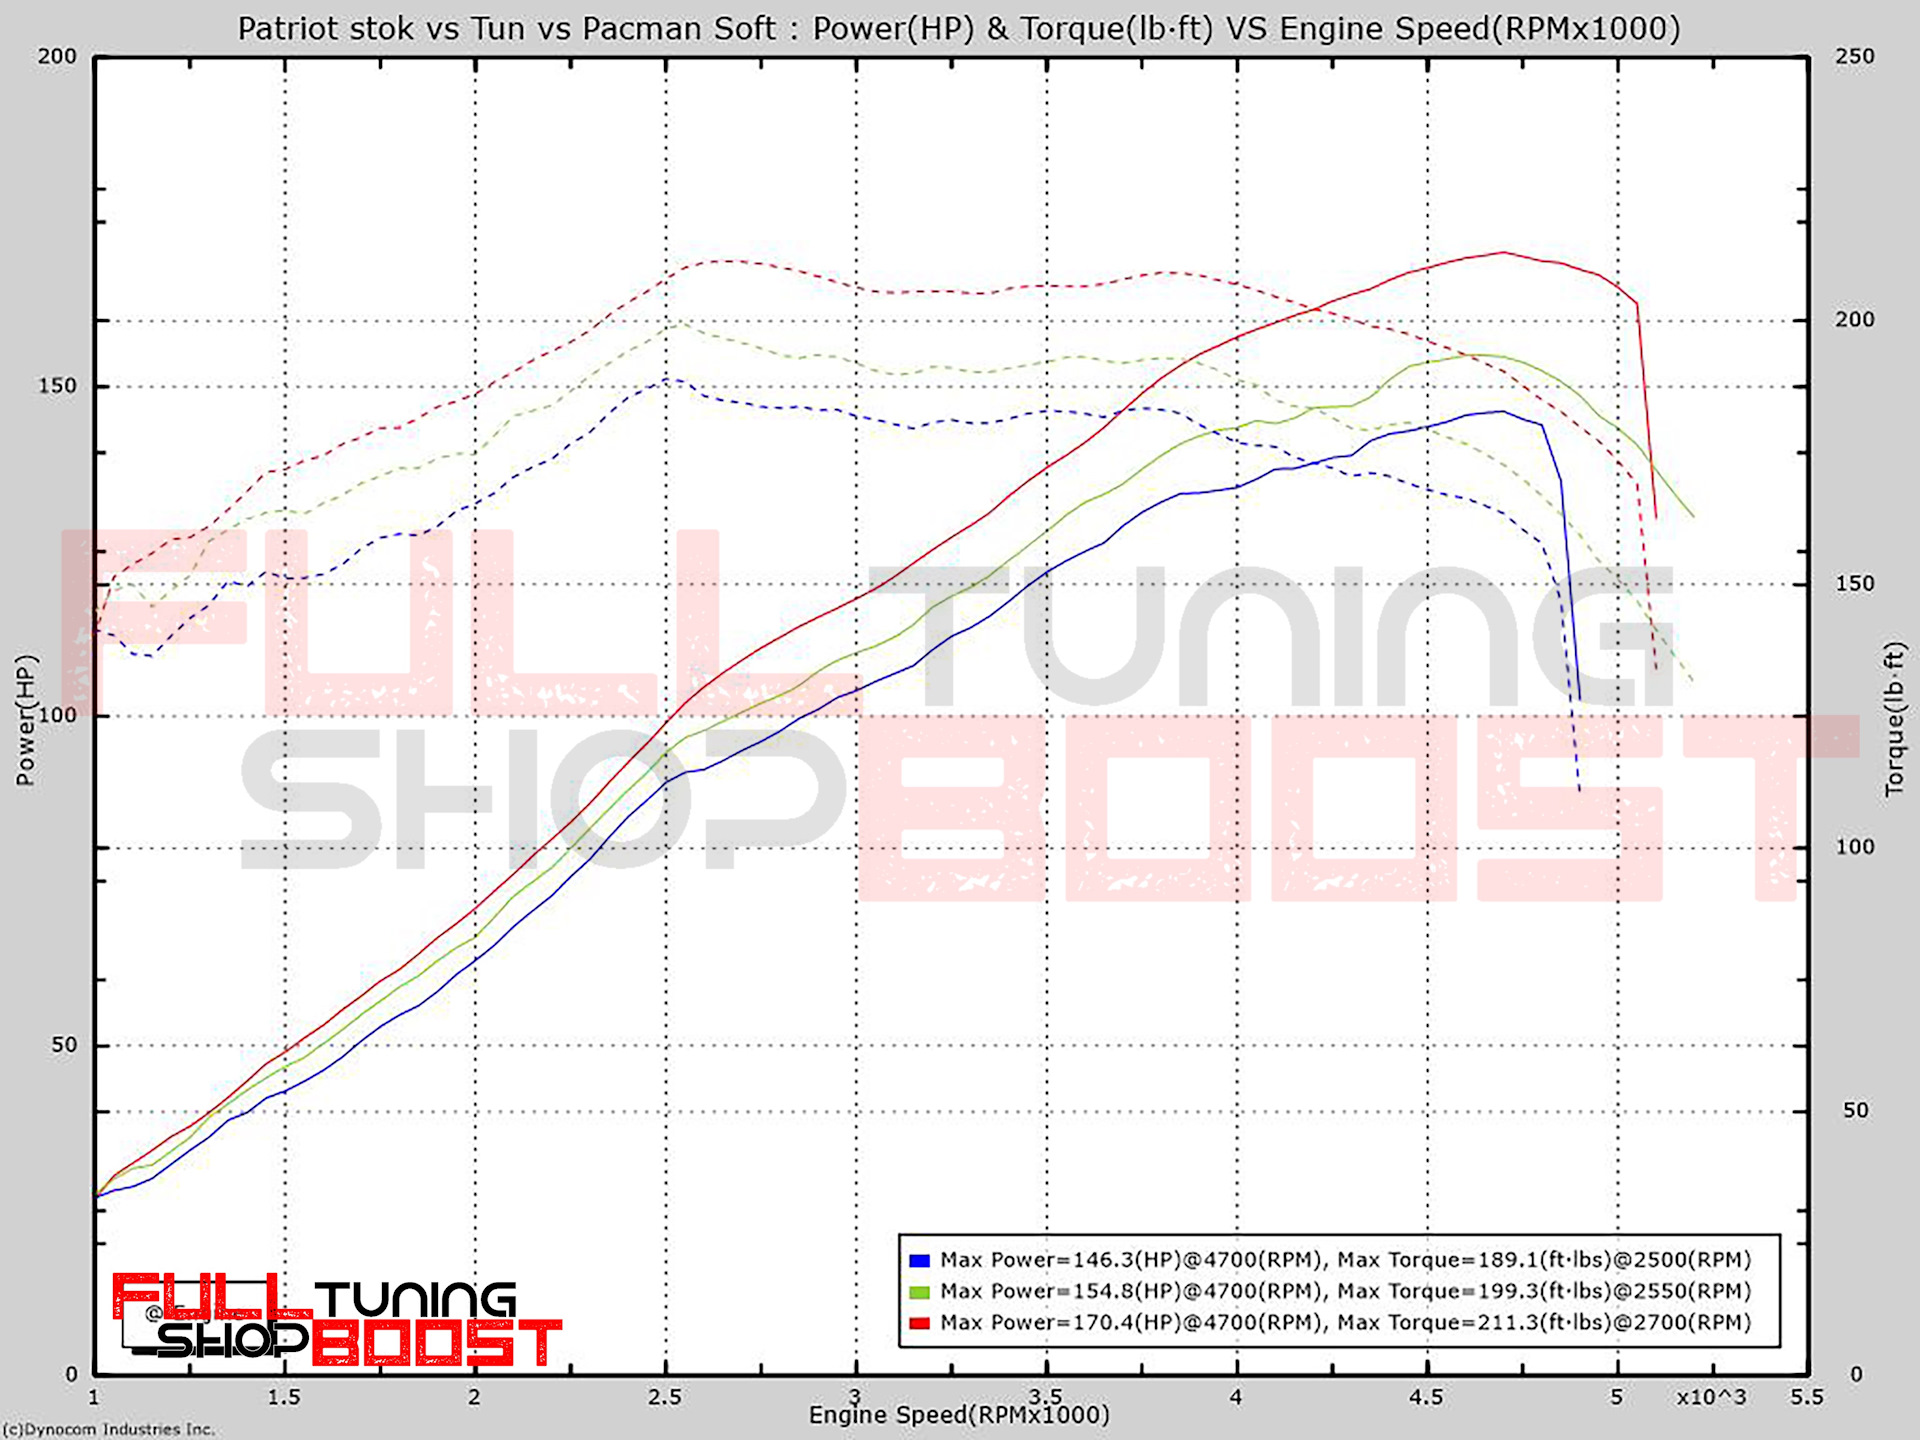Click the Engine Speed(RPMx1000) axis label

click(958, 1415)
